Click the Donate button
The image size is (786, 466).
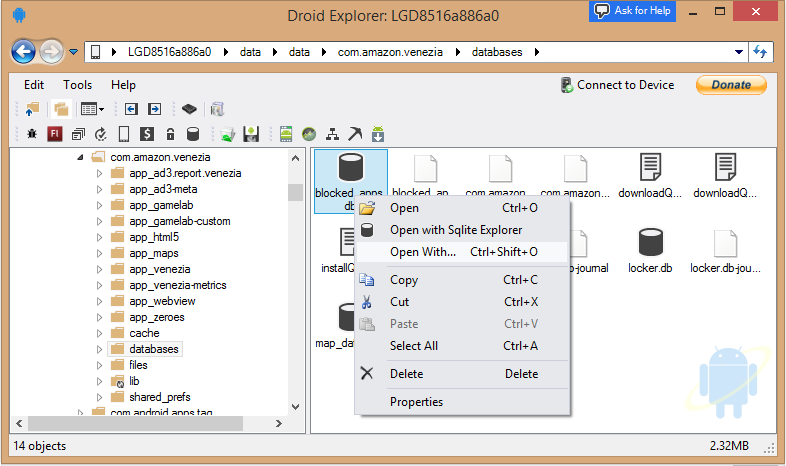(x=731, y=85)
